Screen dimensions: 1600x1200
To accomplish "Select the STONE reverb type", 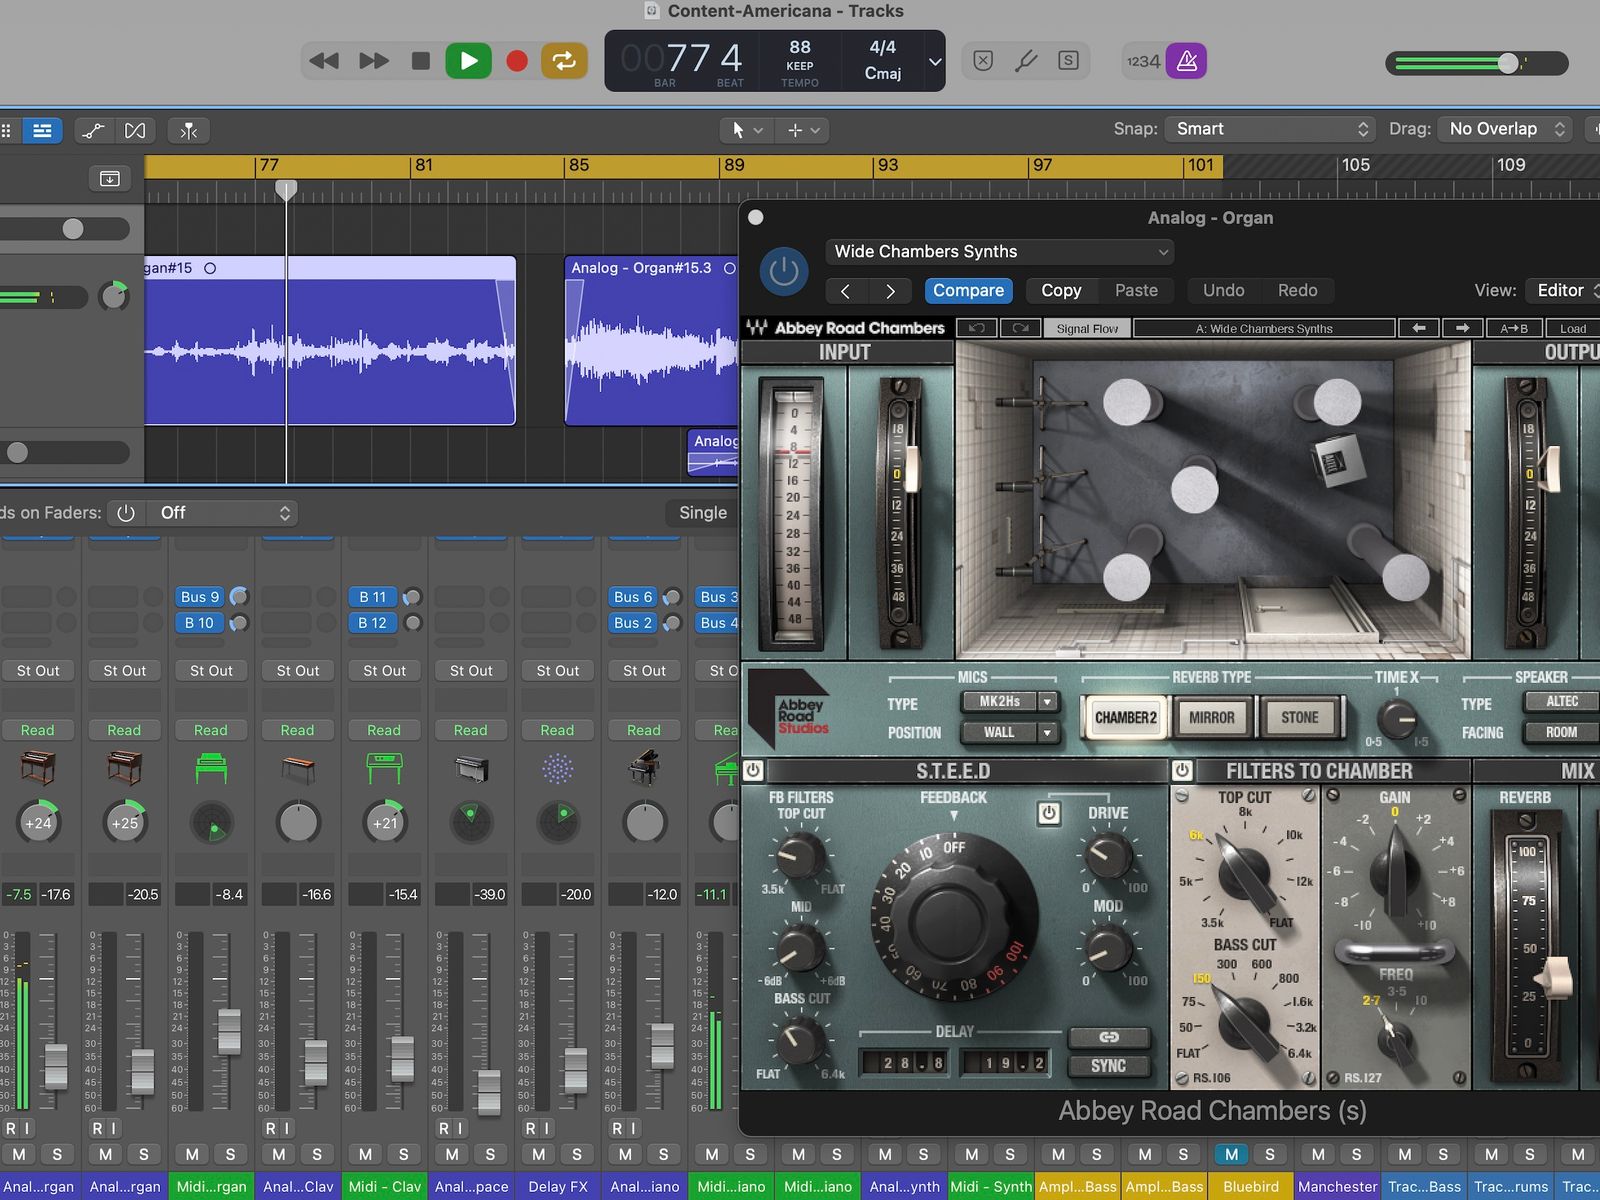I will 1299,717.
